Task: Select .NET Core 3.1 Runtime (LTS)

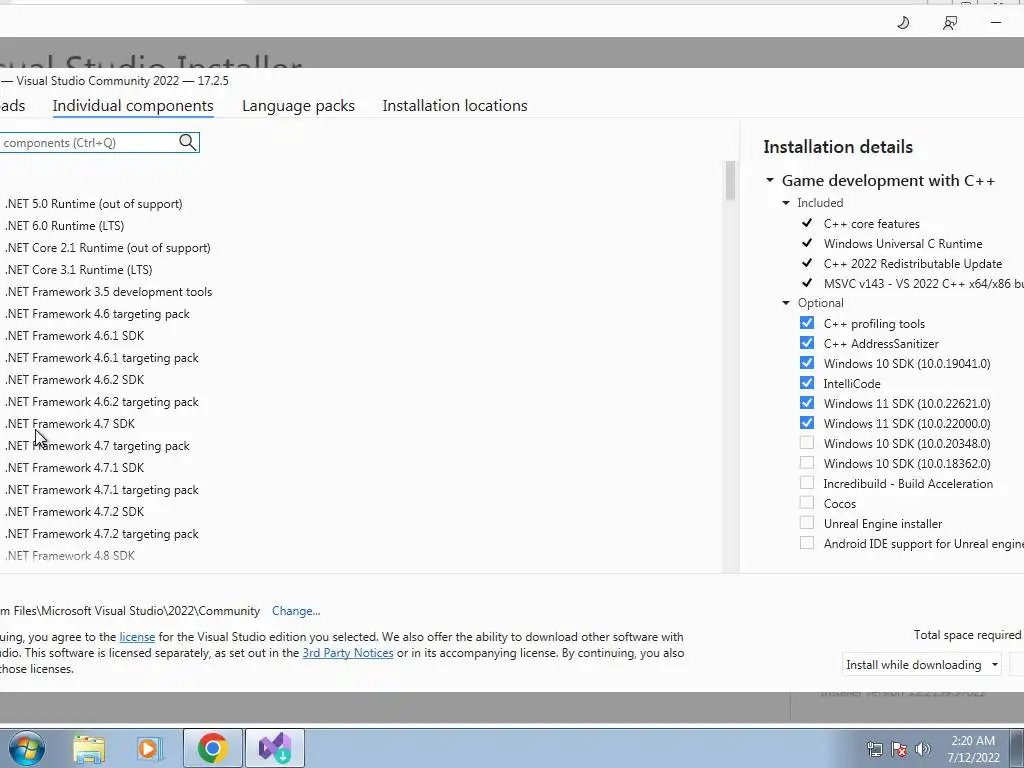Action: pyautogui.click(x=78, y=270)
